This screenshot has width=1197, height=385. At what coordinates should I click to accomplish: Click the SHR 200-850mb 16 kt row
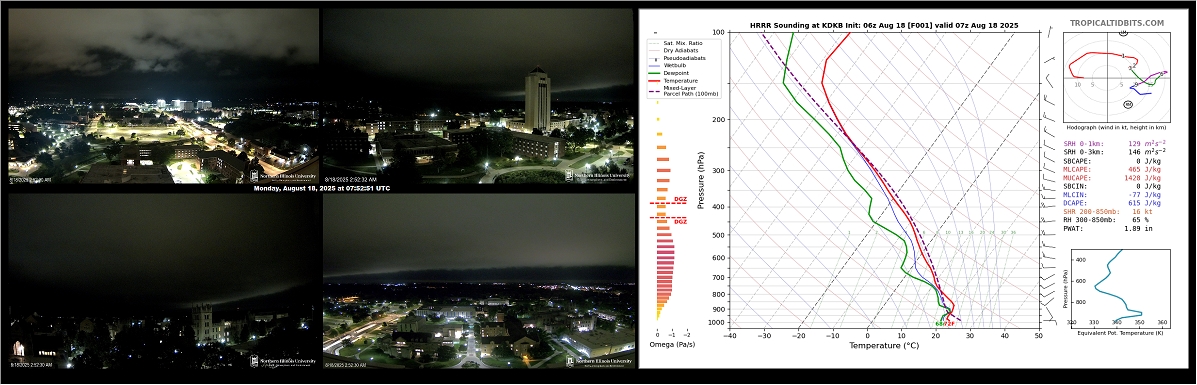[x=1109, y=212]
